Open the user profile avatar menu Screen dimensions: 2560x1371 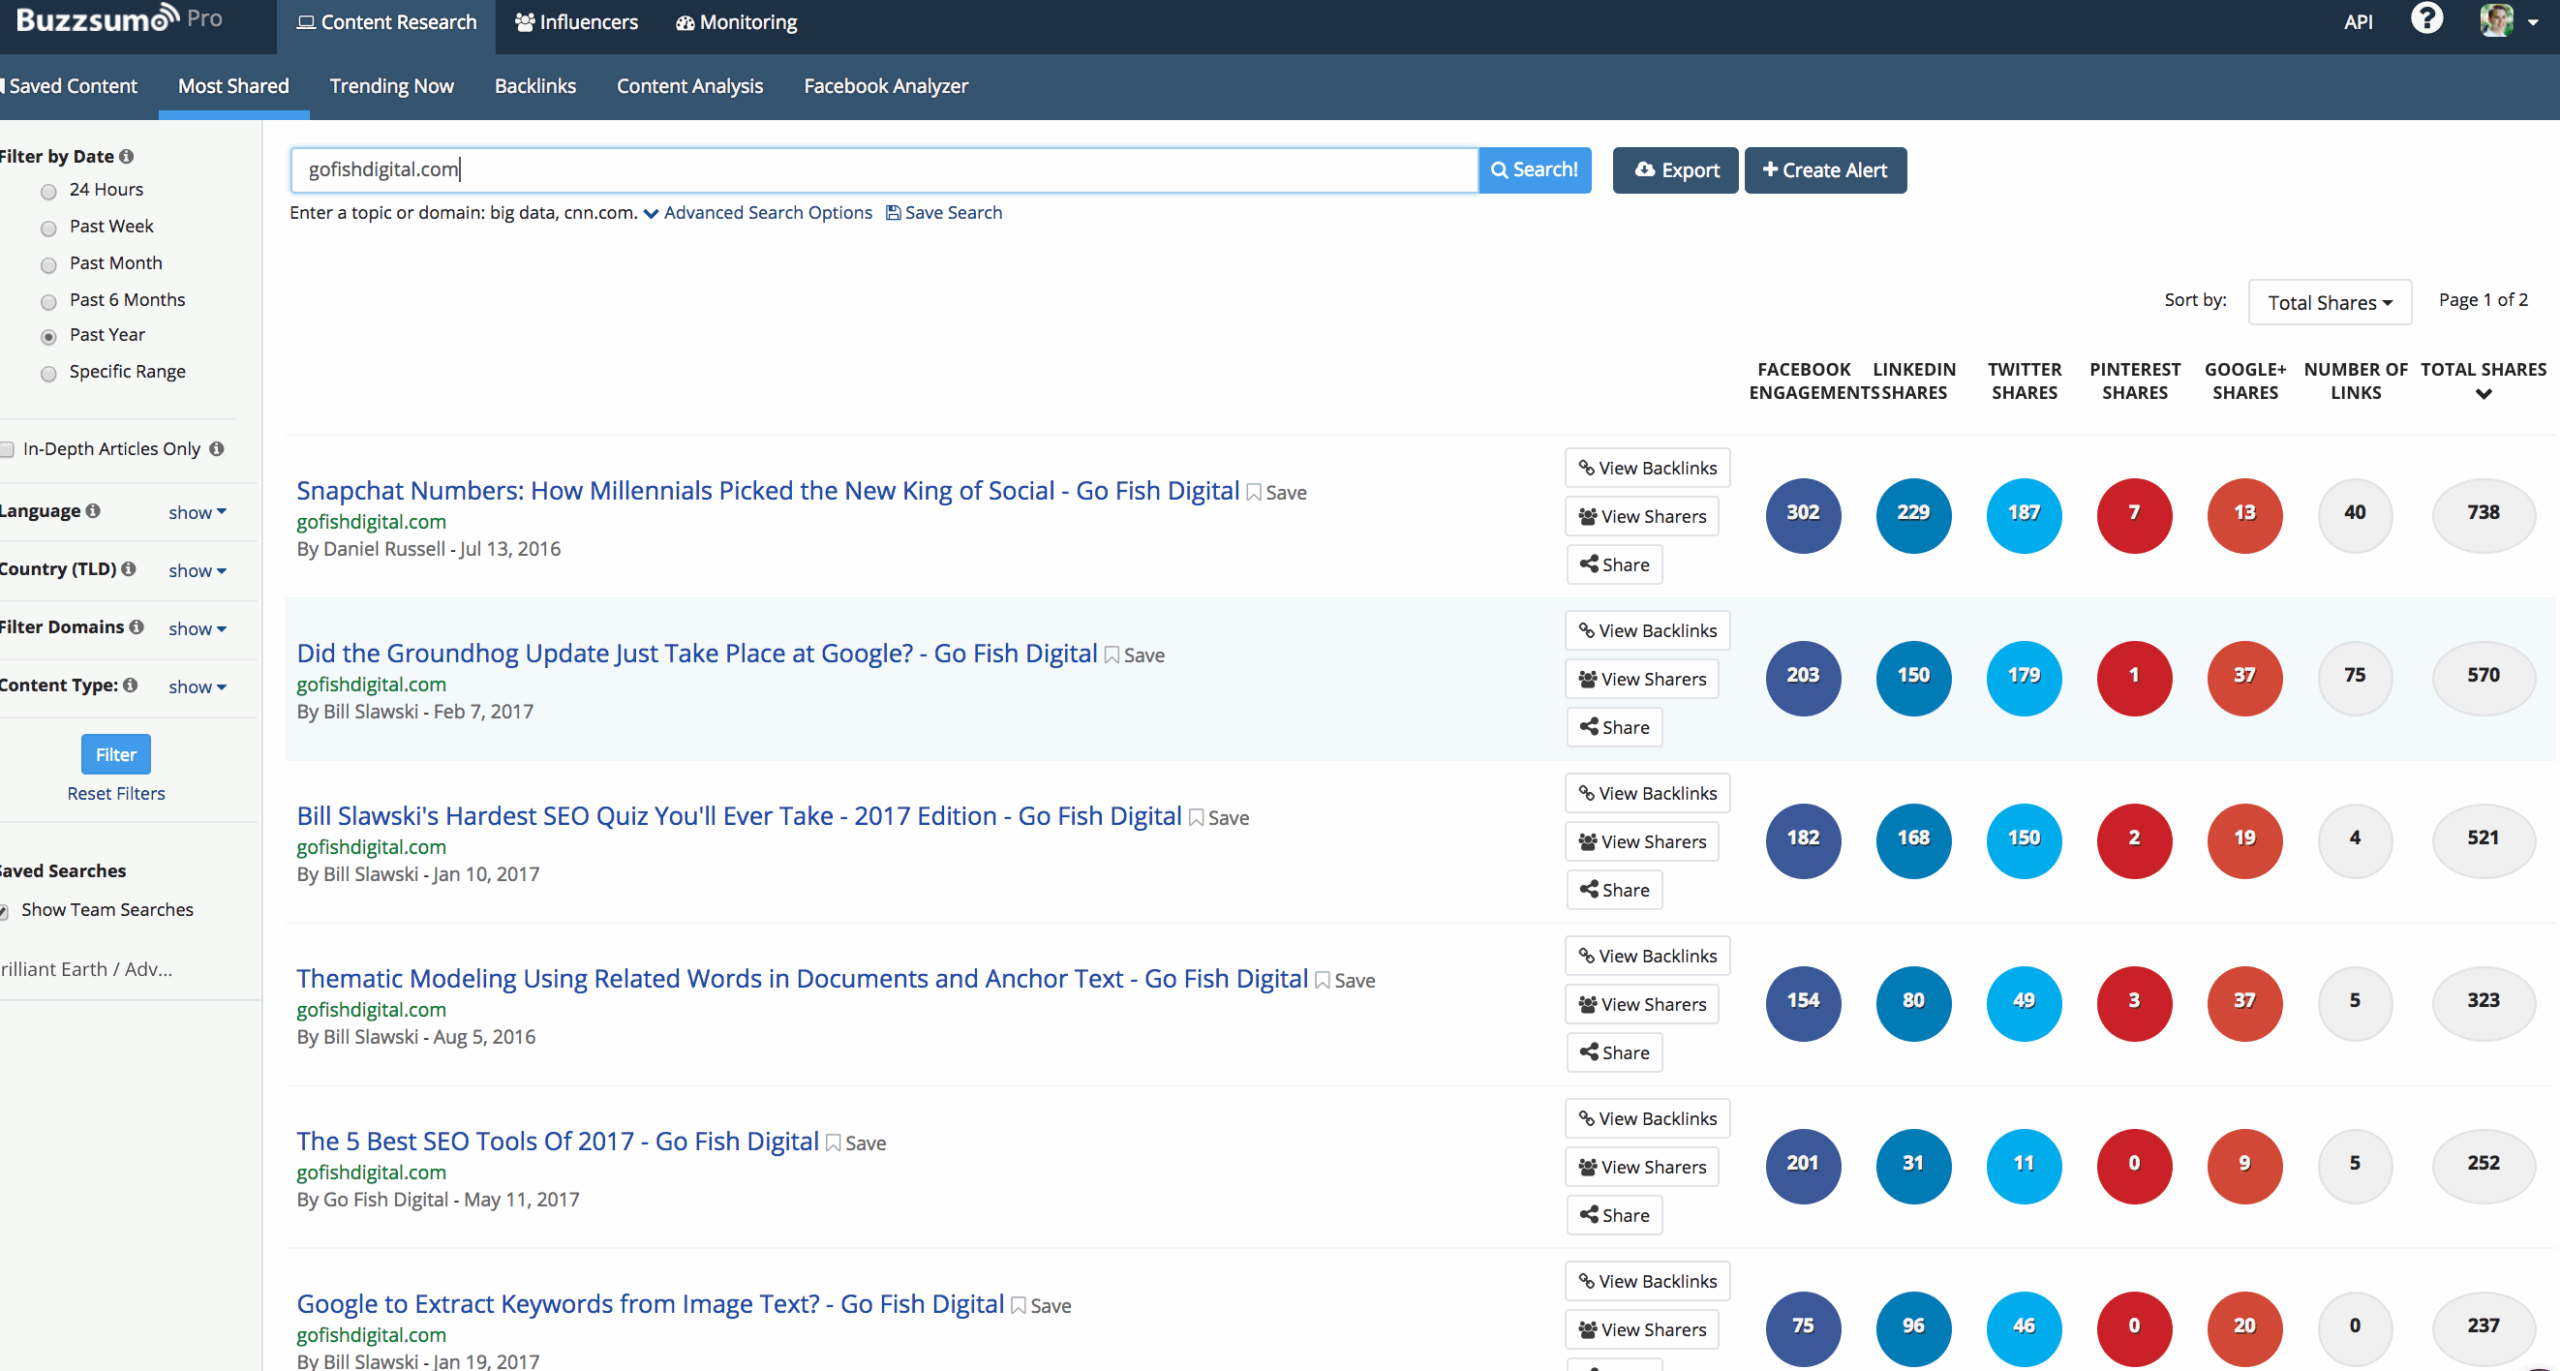coord(2508,20)
